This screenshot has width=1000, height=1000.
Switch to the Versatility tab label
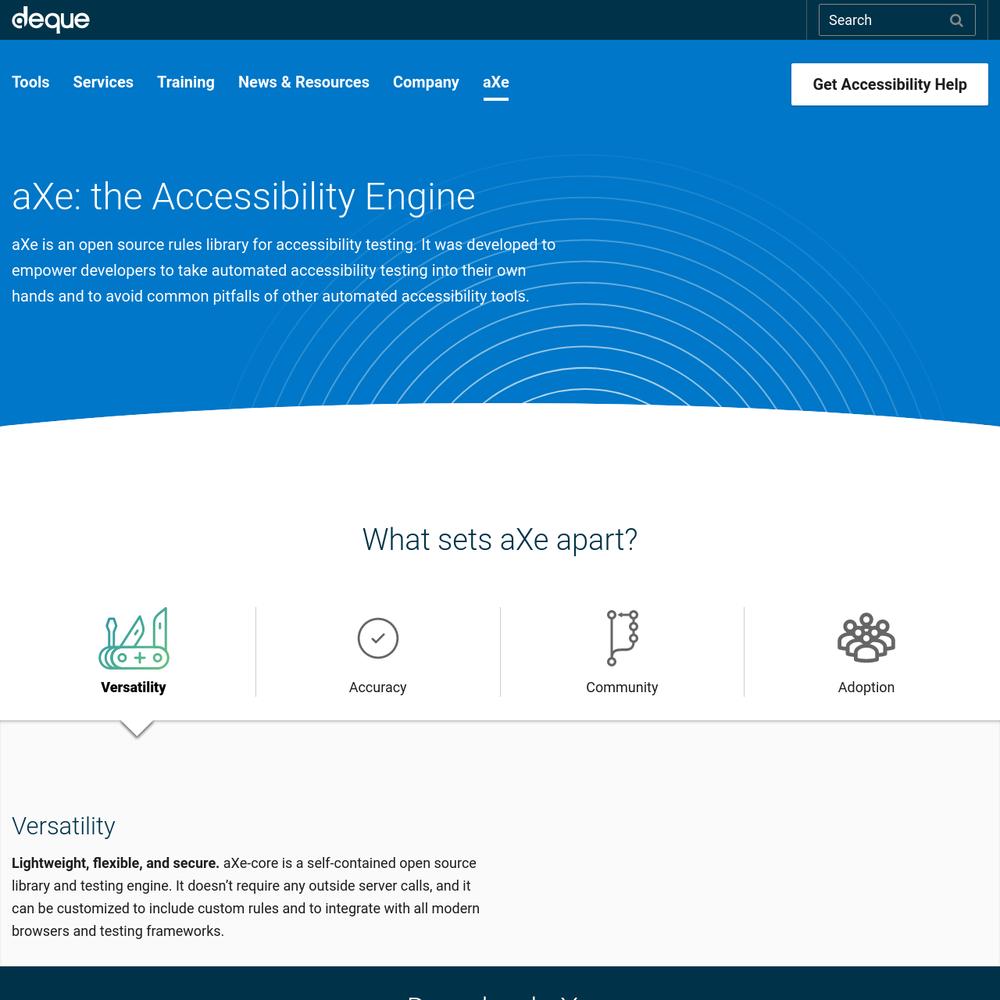coord(133,688)
